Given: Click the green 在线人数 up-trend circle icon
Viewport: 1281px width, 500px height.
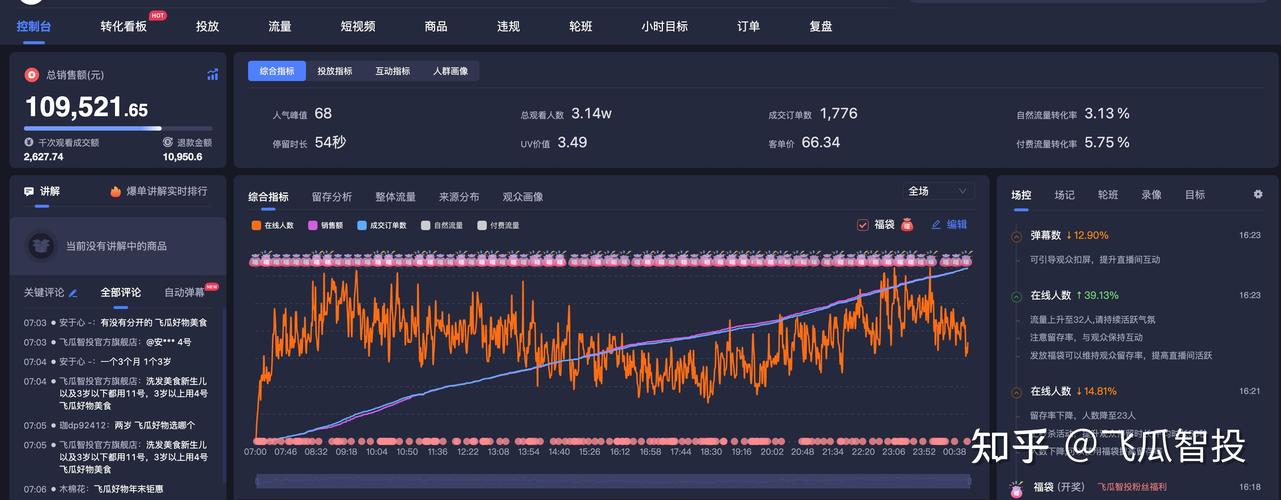Looking at the screenshot, I should [x=1016, y=295].
